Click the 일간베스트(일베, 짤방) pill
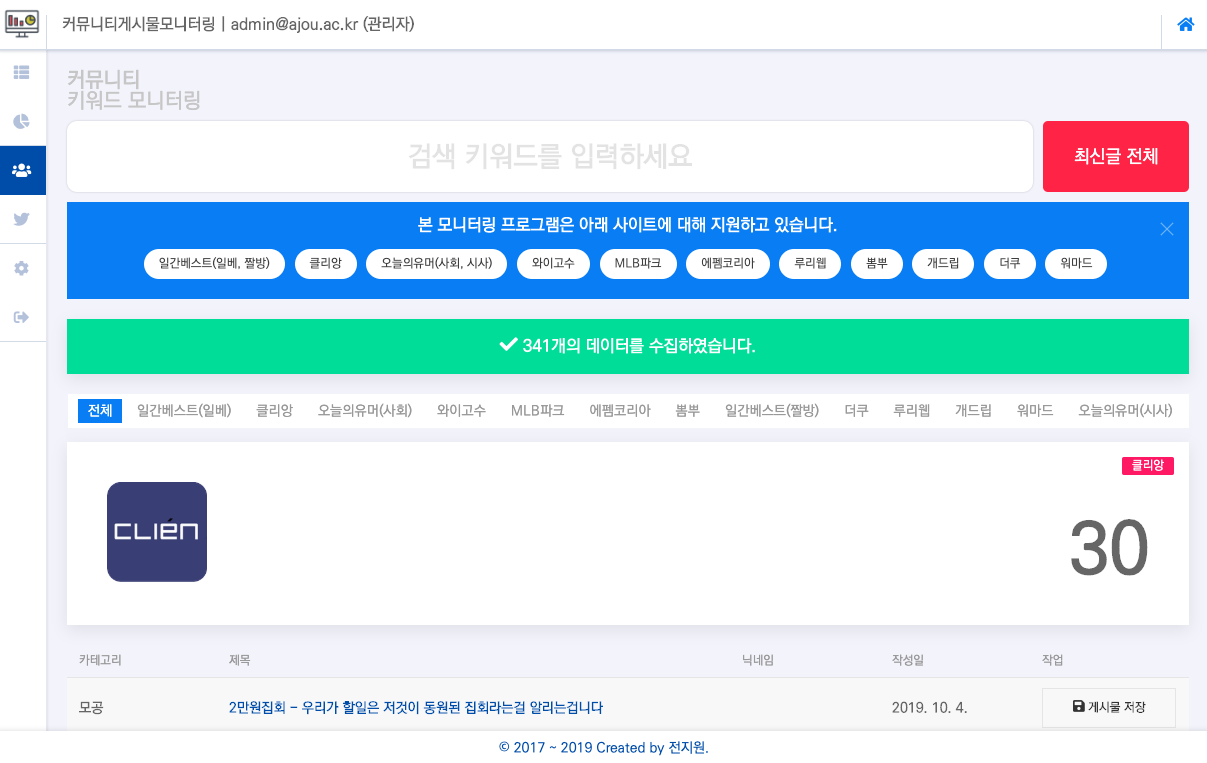 (x=215, y=264)
